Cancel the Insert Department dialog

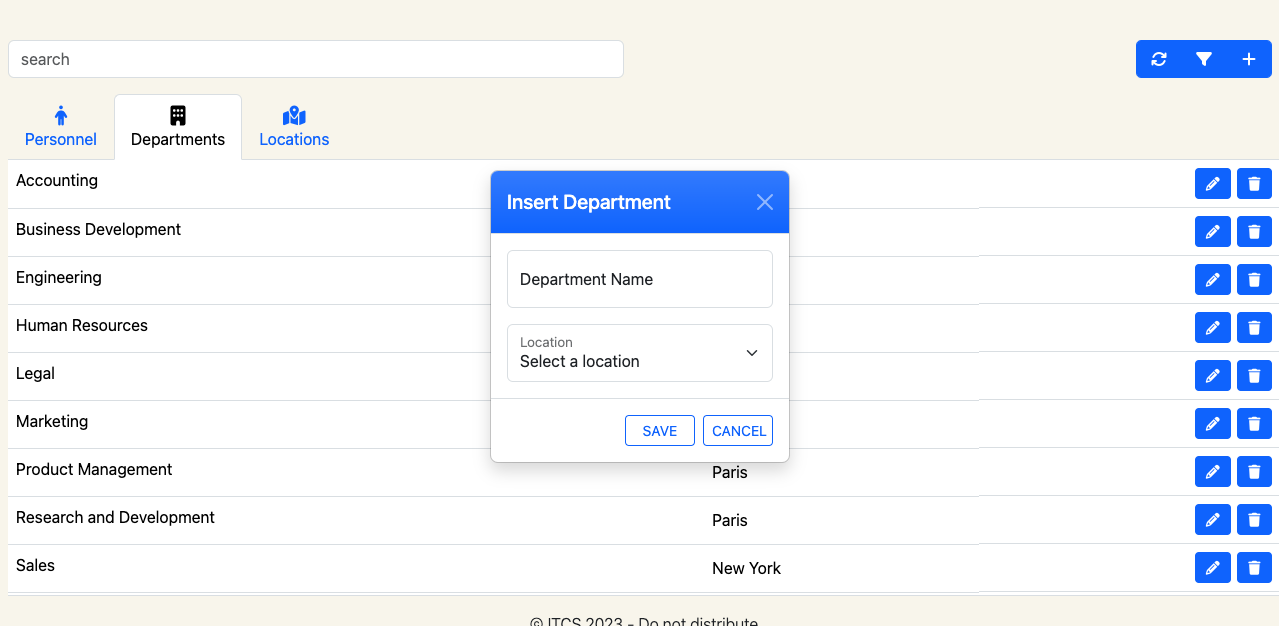coord(737,430)
